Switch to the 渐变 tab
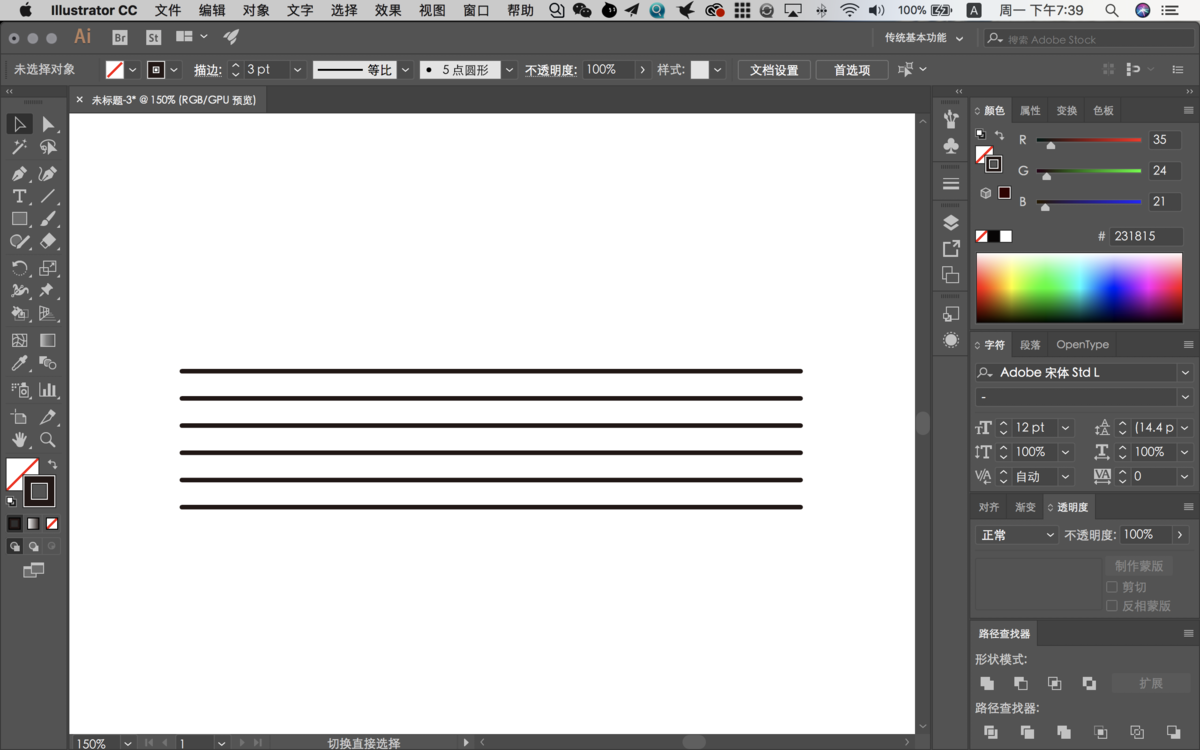The height and width of the screenshot is (750, 1200). point(1025,508)
